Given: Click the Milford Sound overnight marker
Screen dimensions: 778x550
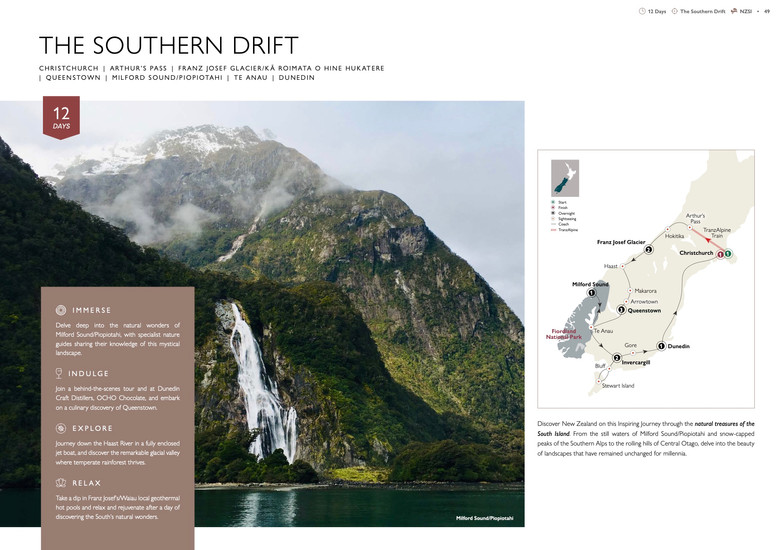Looking at the screenshot, I should click(591, 293).
